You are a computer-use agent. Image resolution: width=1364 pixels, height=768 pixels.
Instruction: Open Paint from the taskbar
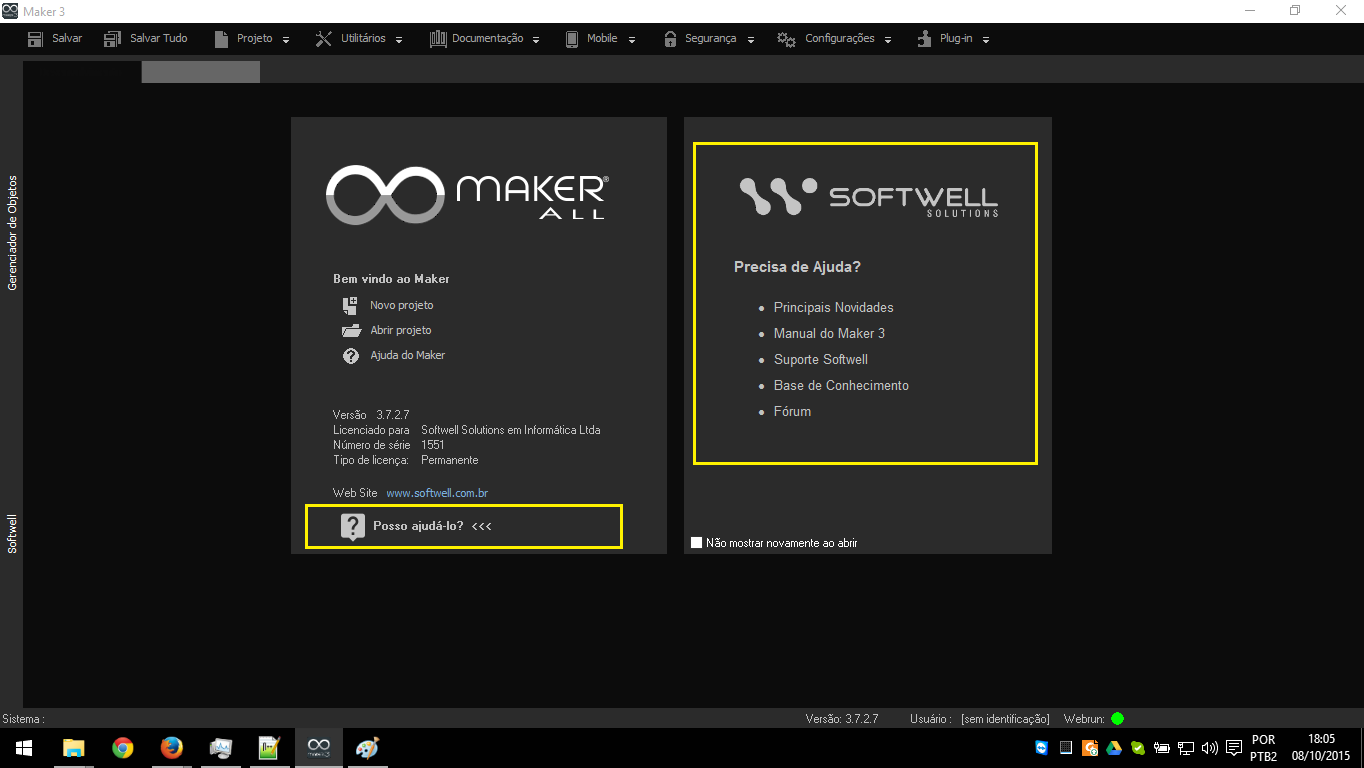(x=368, y=748)
